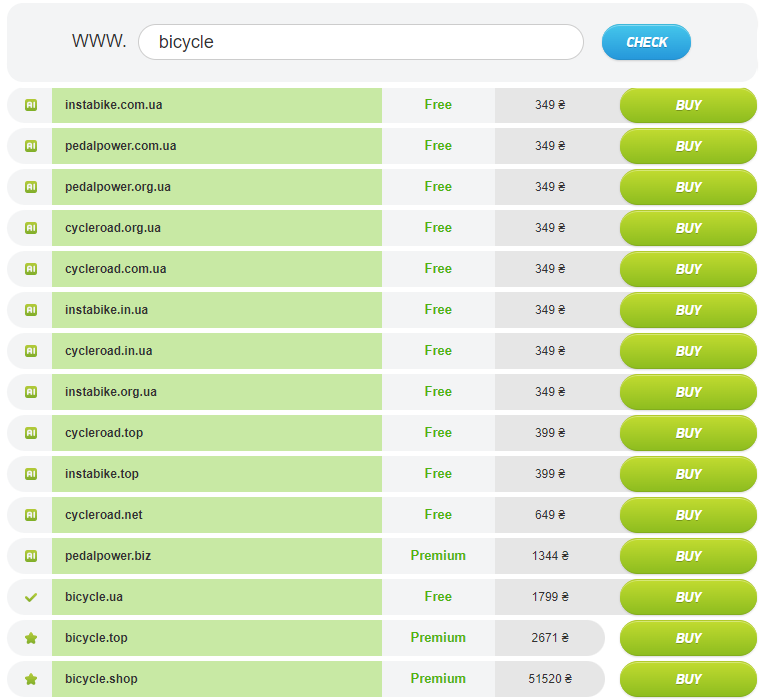Buy the bicycle.ua domain
Screen dimensions: 770x700
[x=688, y=597]
